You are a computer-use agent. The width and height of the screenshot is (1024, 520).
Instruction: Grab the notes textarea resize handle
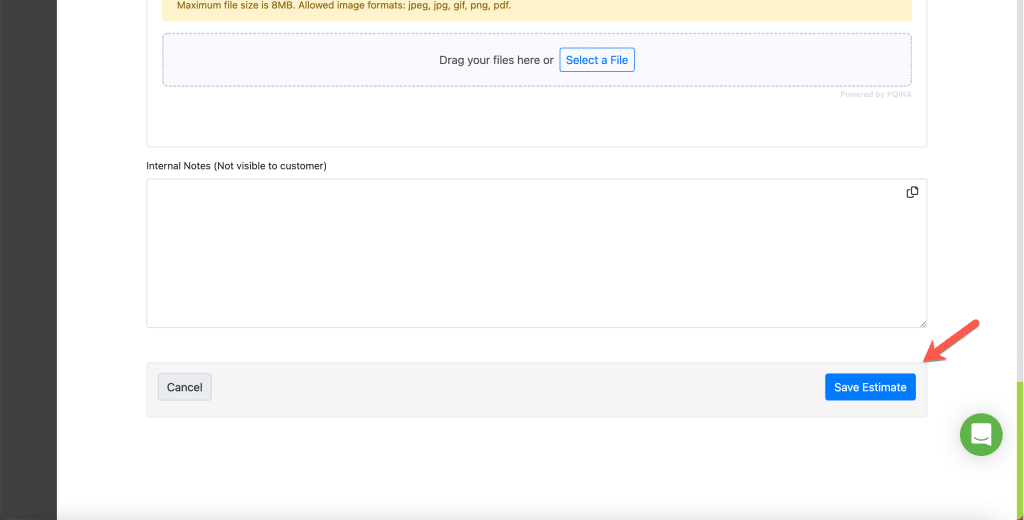[922, 323]
